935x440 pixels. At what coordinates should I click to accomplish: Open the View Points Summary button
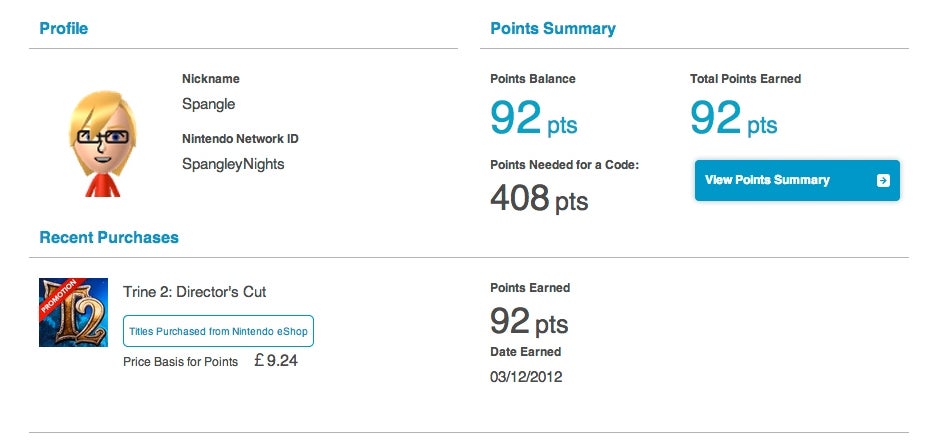(x=797, y=180)
